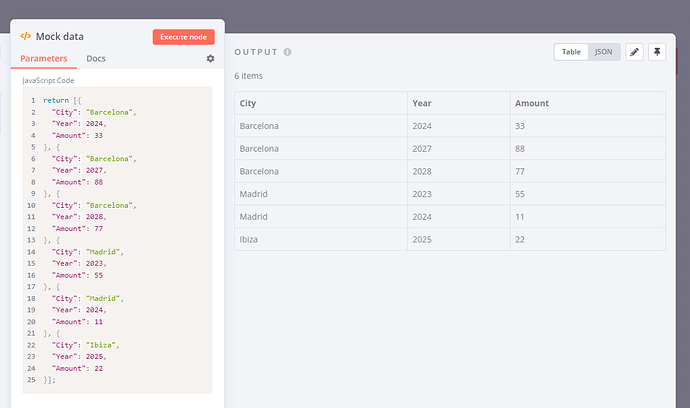690x408 pixels.
Task: Click Barcelona cell in 2028 row
Action: point(321,171)
